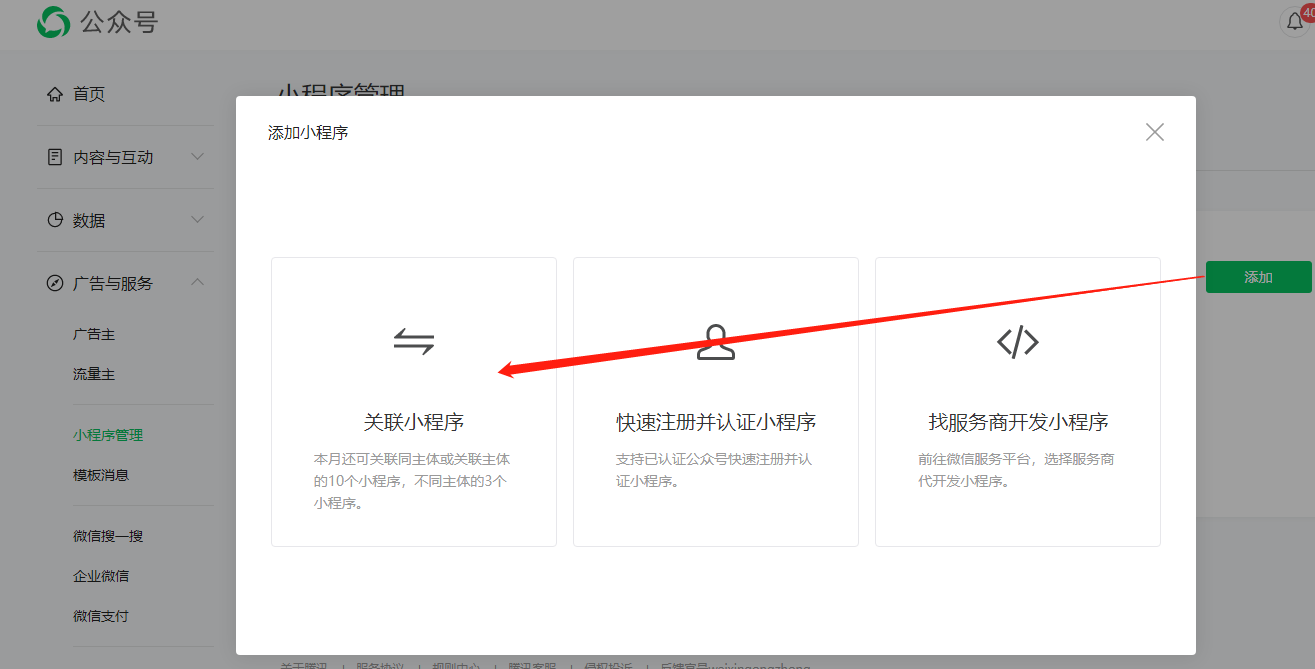Close the 添加小程序 dialog
The image size is (1315, 669).
[1155, 132]
